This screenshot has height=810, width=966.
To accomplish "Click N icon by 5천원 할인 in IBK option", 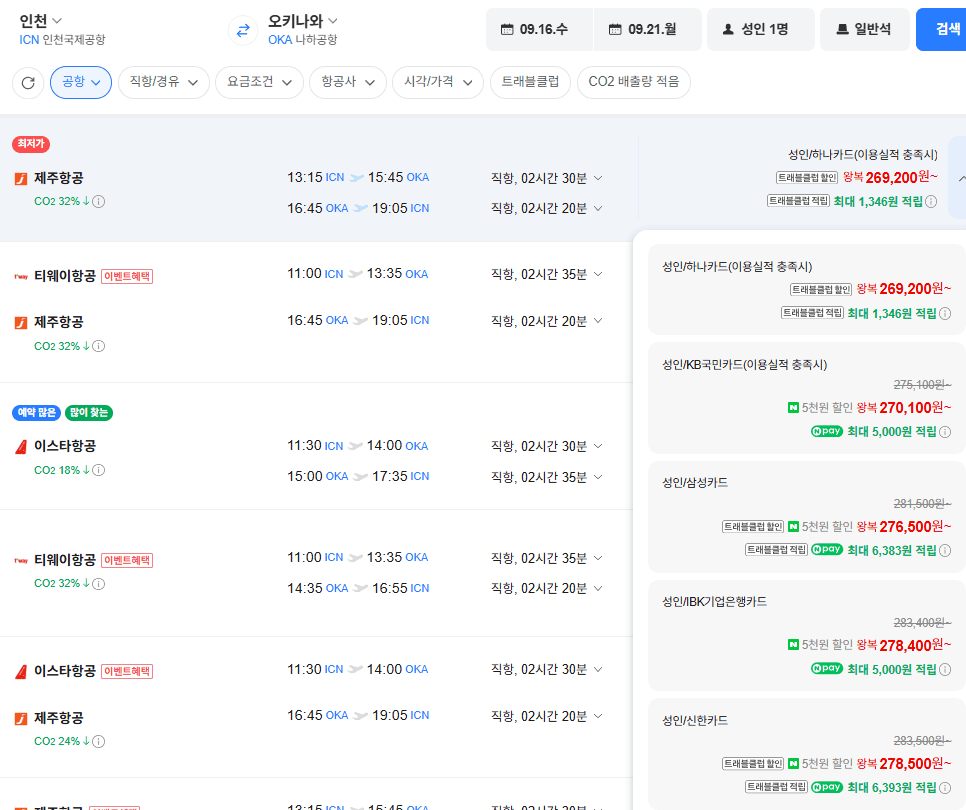I will click(794, 645).
